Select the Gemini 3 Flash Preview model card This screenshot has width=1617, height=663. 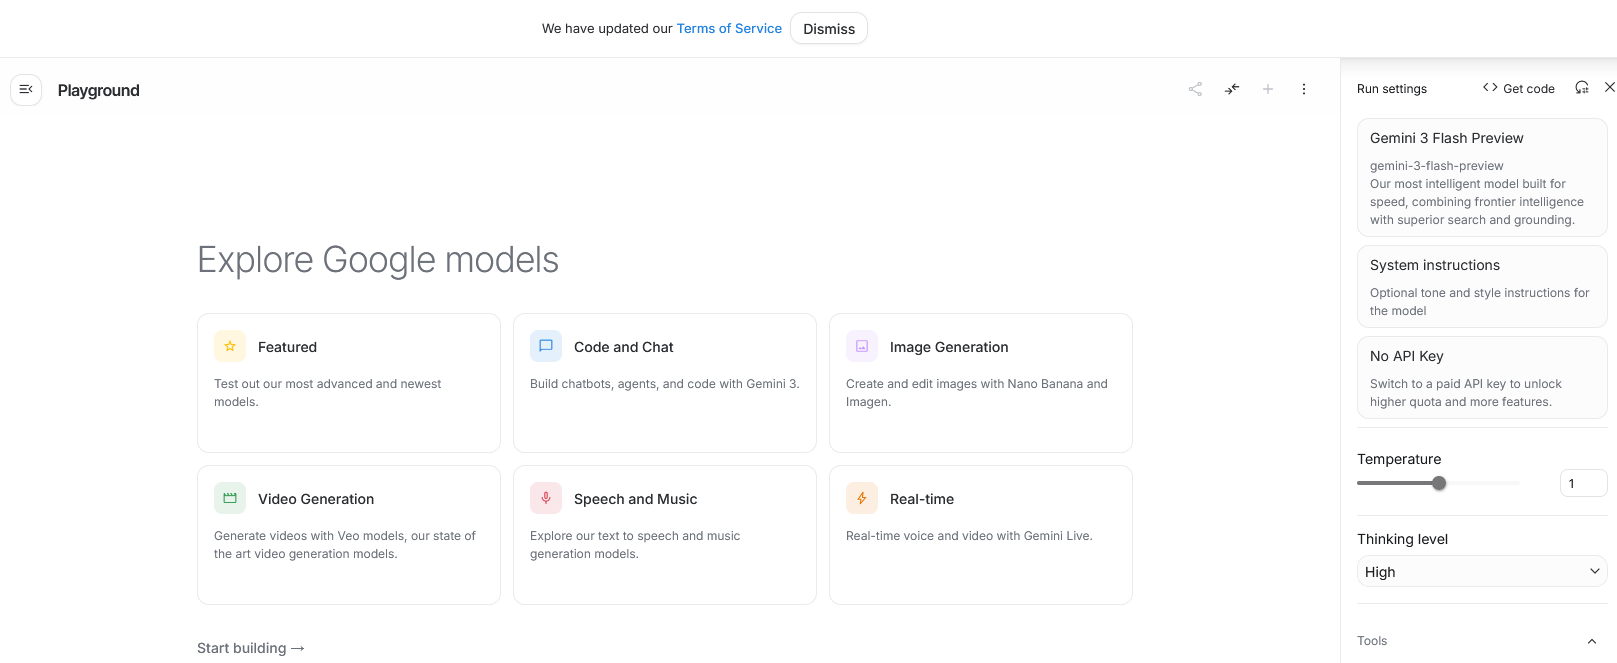(1482, 178)
